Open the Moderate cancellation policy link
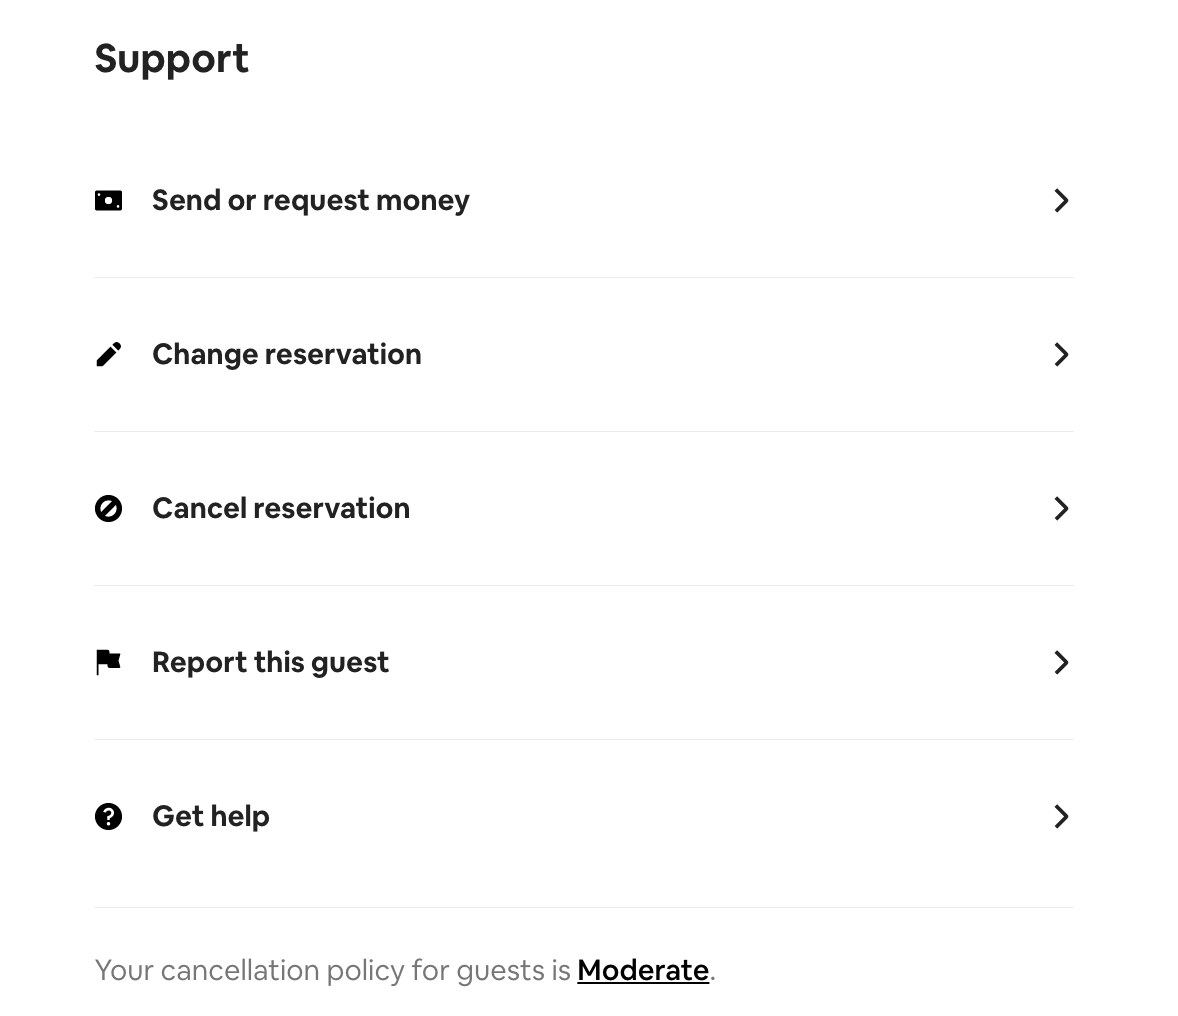The width and height of the screenshot is (1178, 1016). tap(643, 971)
